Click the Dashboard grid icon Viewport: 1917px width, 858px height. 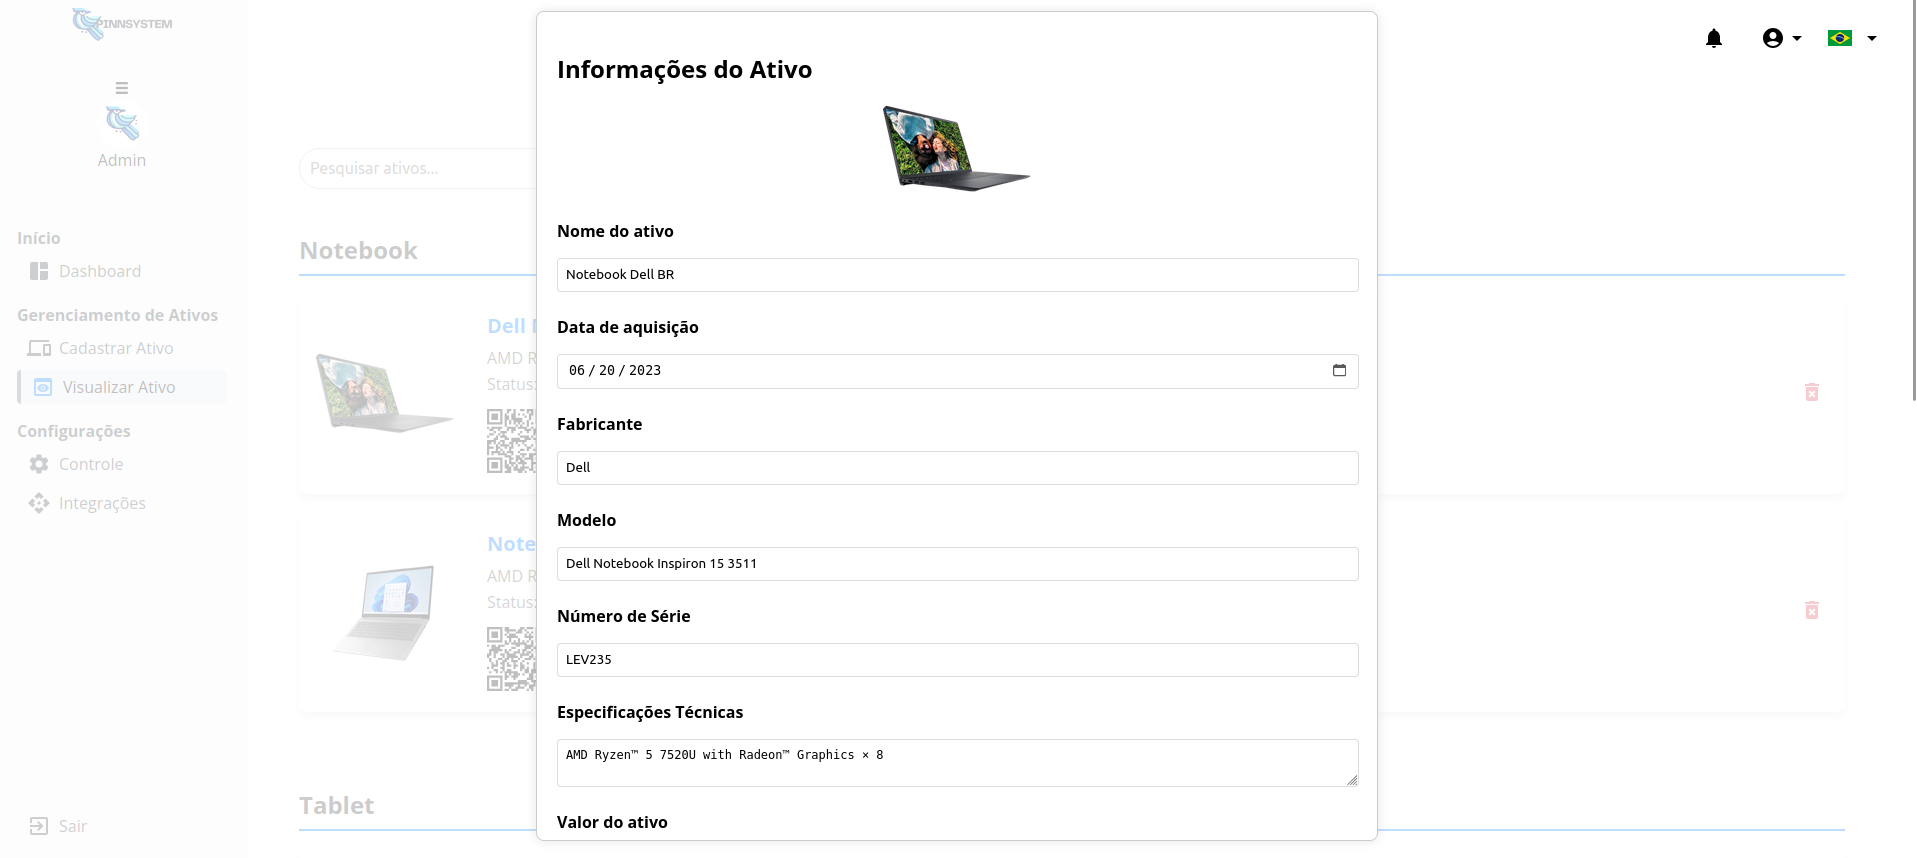tap(39, 271)
